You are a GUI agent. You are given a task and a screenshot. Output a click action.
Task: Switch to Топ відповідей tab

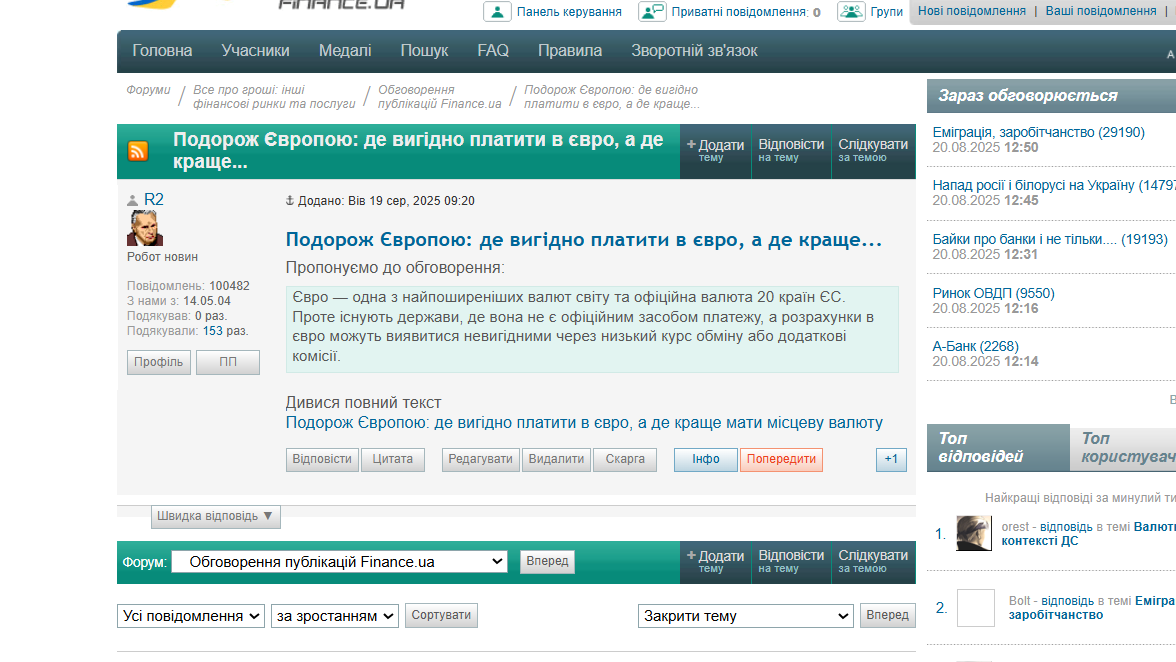998,448
